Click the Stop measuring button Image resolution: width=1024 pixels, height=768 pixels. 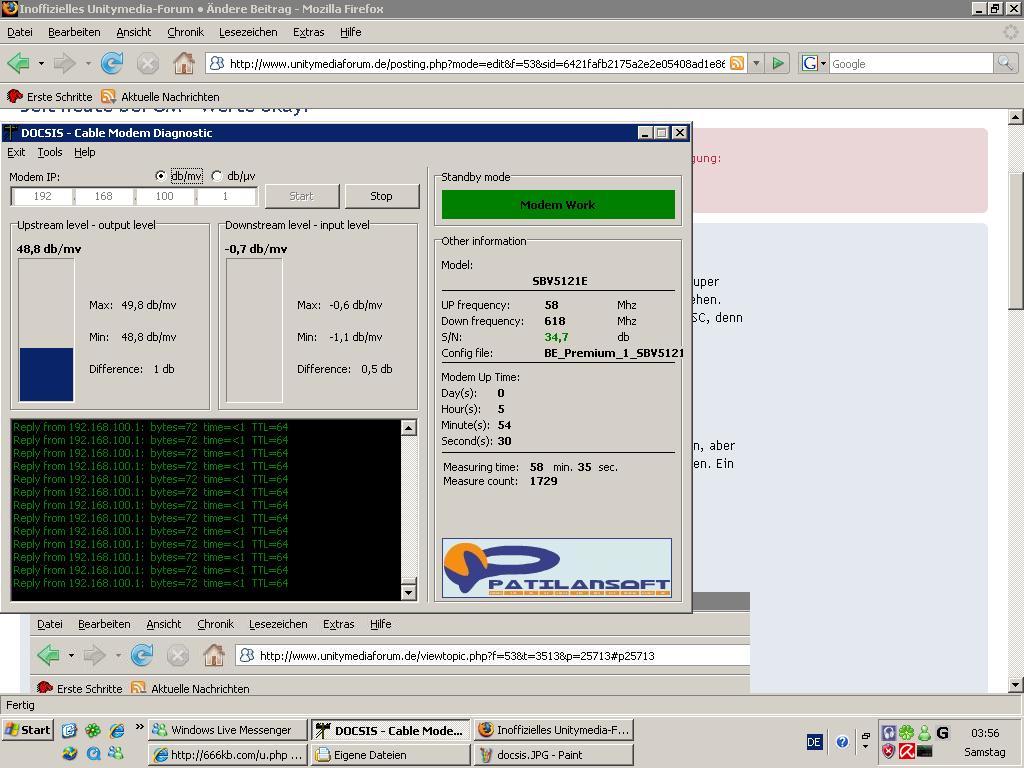[x=381, y=196]
